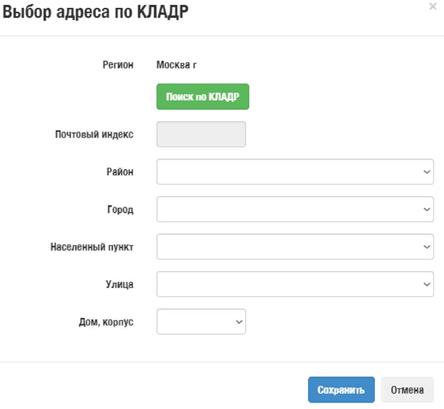The width and height of the screenshot is (444, 409).
Task: Open the Район combo box
Action: tap(295, 172)
